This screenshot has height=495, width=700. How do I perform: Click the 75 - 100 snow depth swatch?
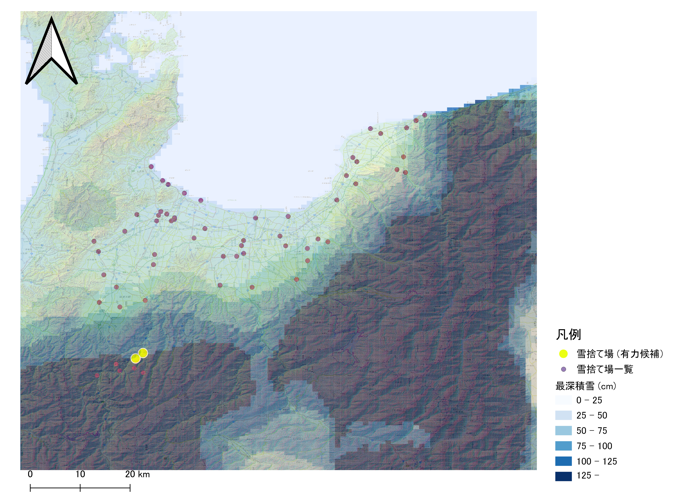pyautogui.click(x=563, y=446)
